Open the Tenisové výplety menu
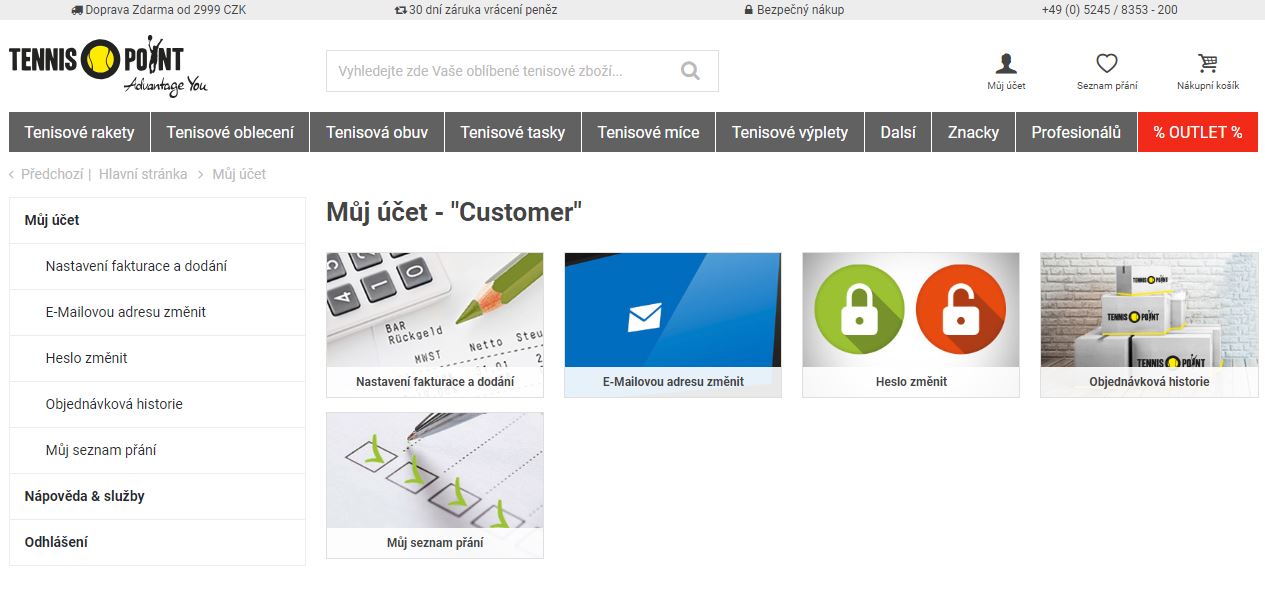1265x591 pixels. (790, 132)
